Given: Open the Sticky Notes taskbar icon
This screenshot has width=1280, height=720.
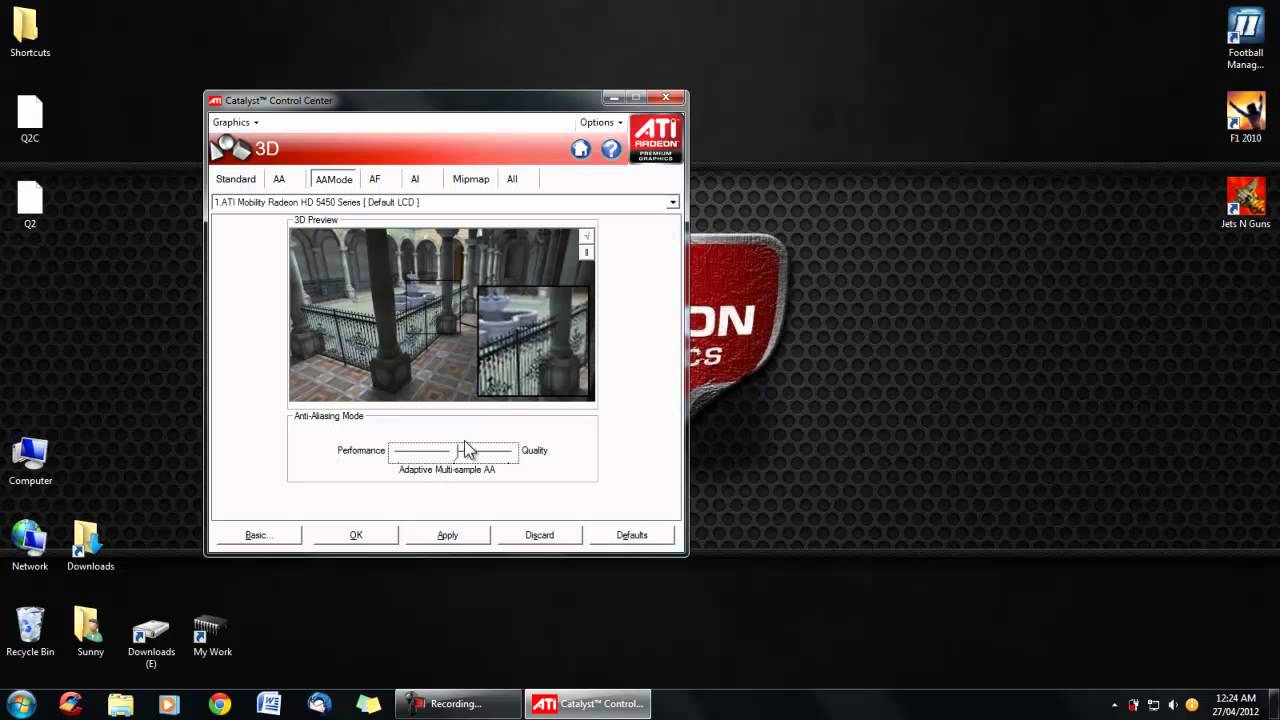Looking at the screenshot, I should point(369,704).
